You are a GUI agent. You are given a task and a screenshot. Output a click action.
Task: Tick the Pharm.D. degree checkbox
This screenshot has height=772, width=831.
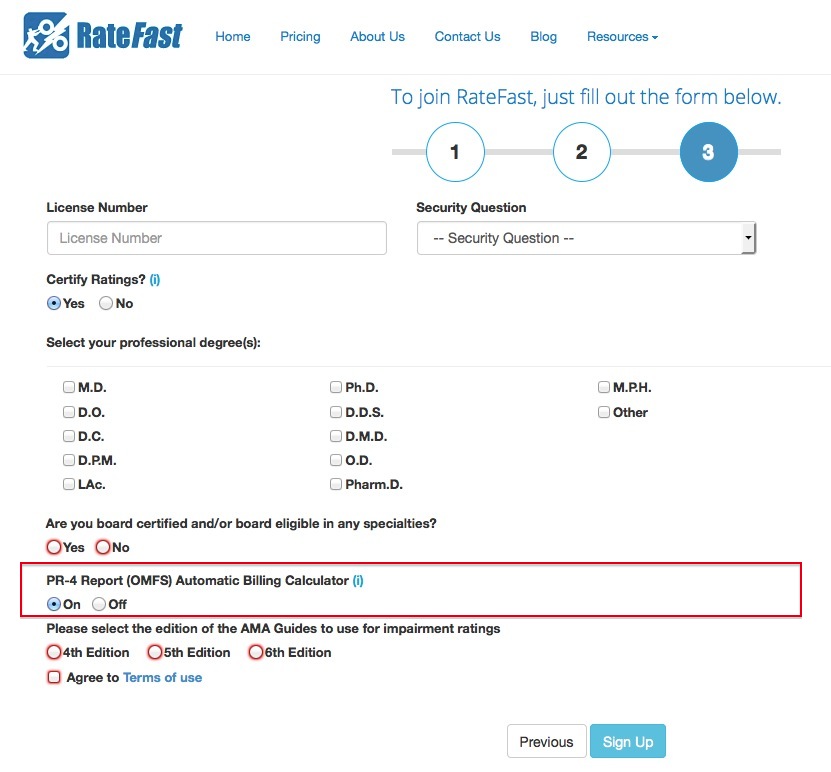[x=336, y=485]
